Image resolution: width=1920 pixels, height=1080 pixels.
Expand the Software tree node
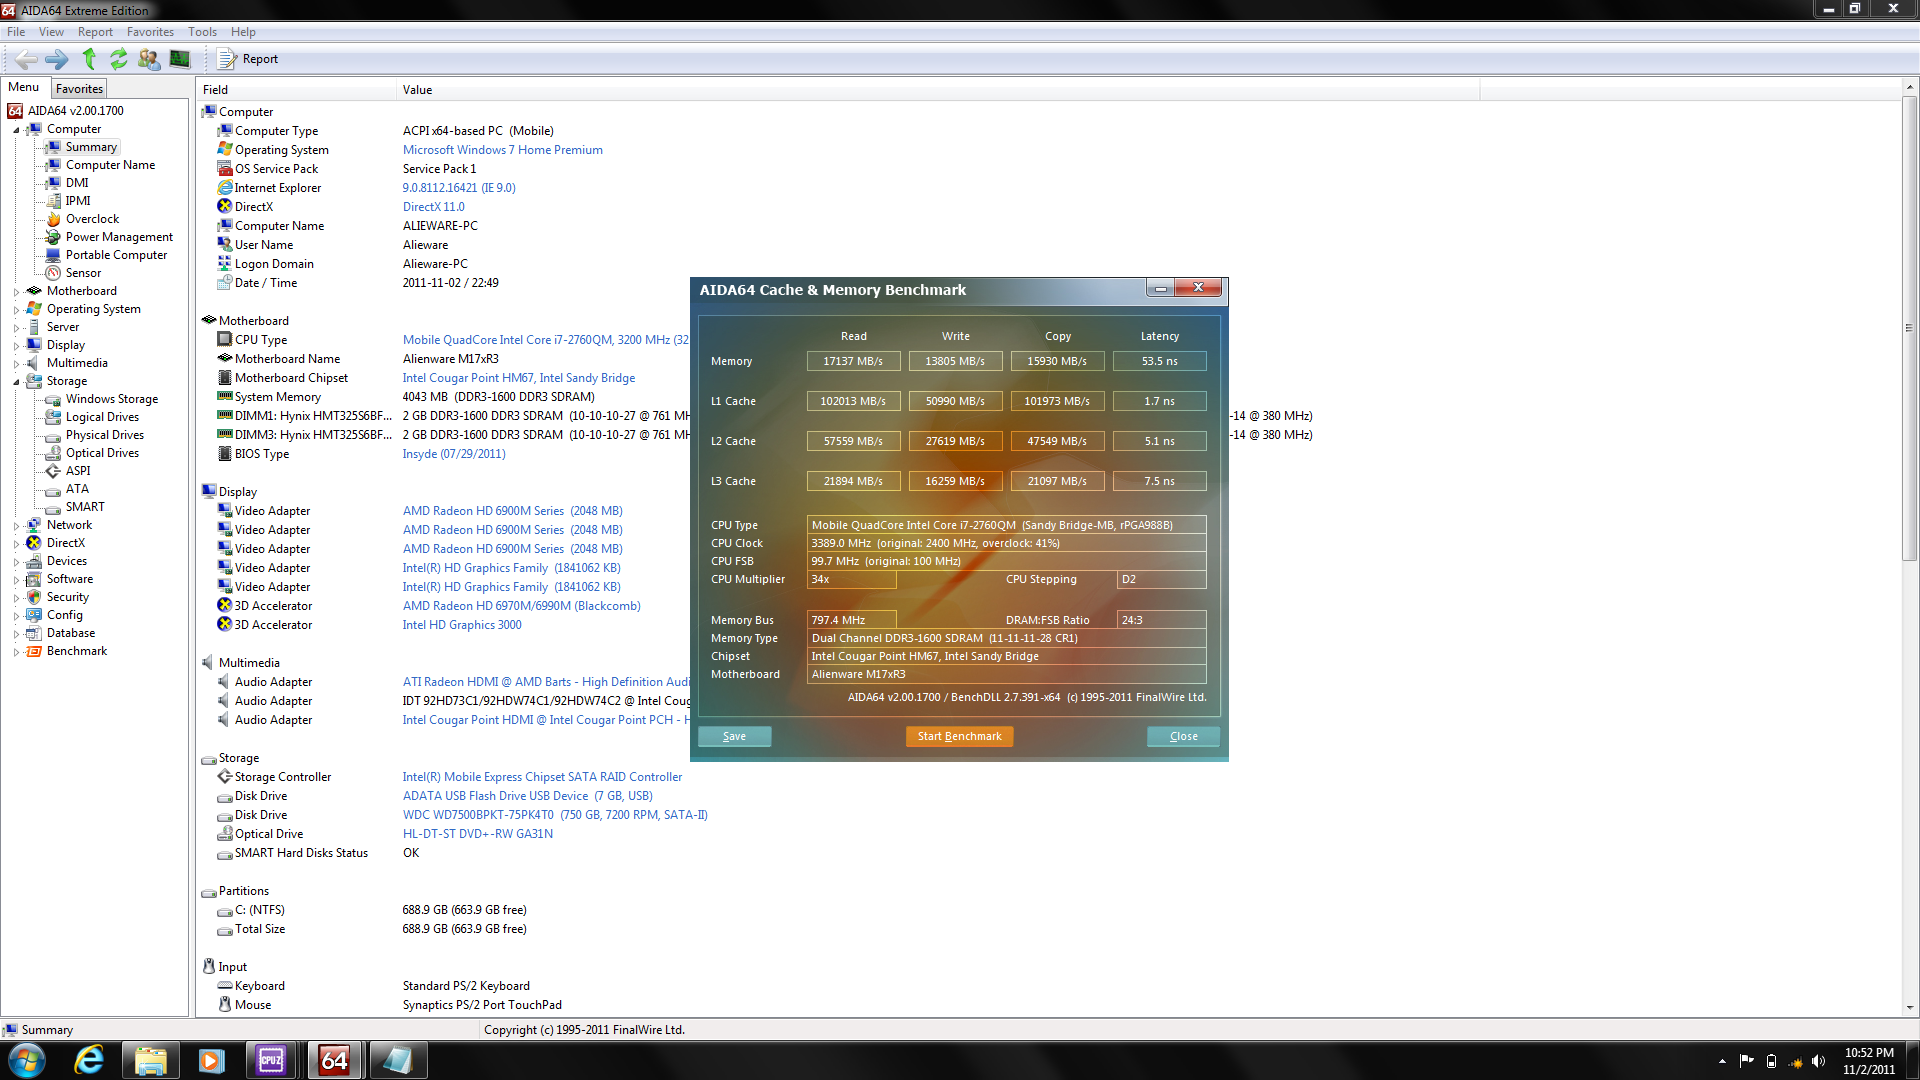click(16, 580)
